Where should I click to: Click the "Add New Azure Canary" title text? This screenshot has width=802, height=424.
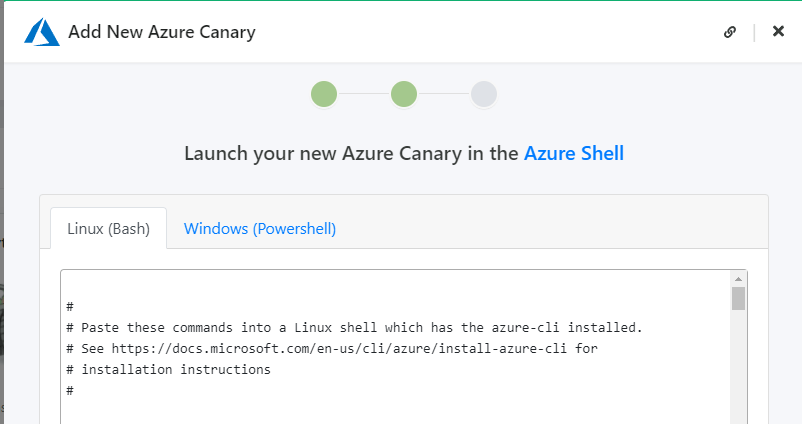[x=161, y=31]
